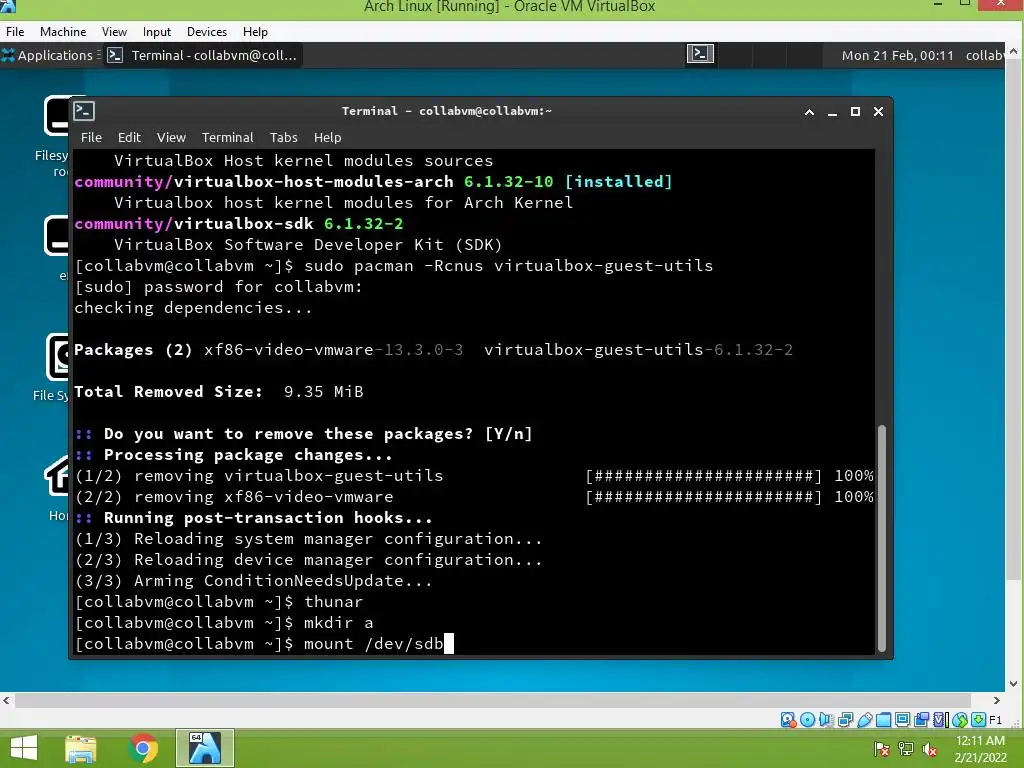This screenshot has height=768, width=1024.
Task: Select the Terminal task button in Xfce panel
Action: click(202, 56)
